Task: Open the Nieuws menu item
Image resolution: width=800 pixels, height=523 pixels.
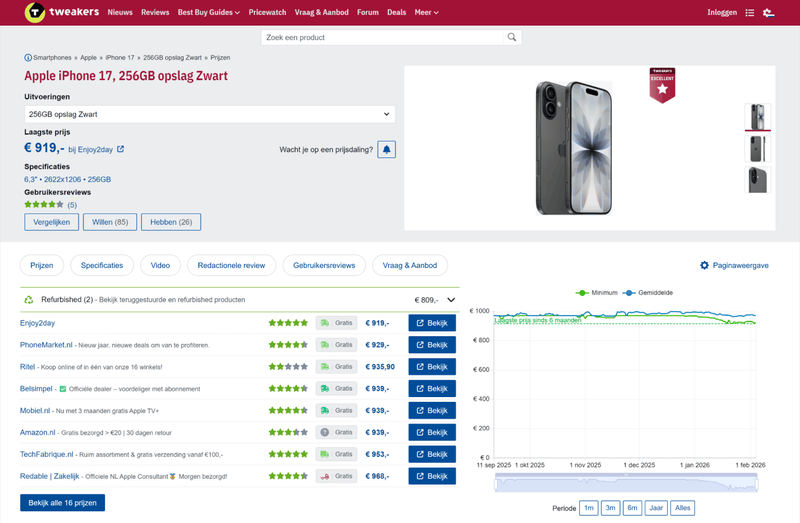Action: point(120,12)
